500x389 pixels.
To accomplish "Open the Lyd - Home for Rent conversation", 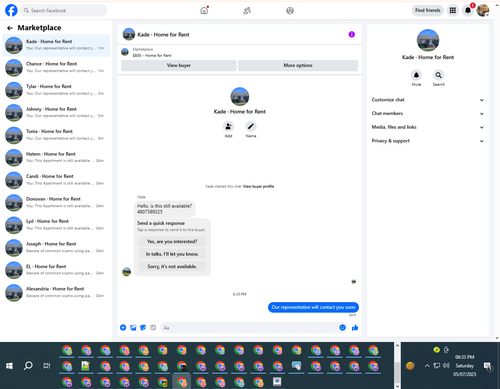I will 56,225.
